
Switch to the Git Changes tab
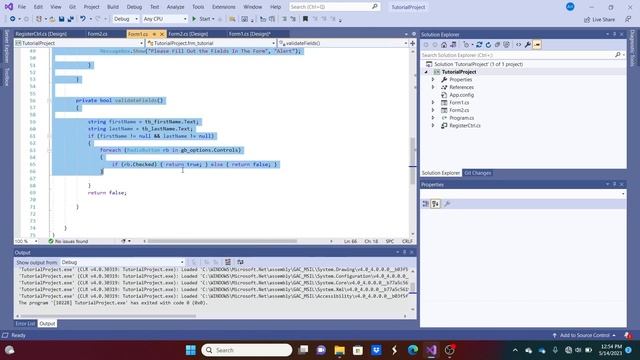pos(478,173)
